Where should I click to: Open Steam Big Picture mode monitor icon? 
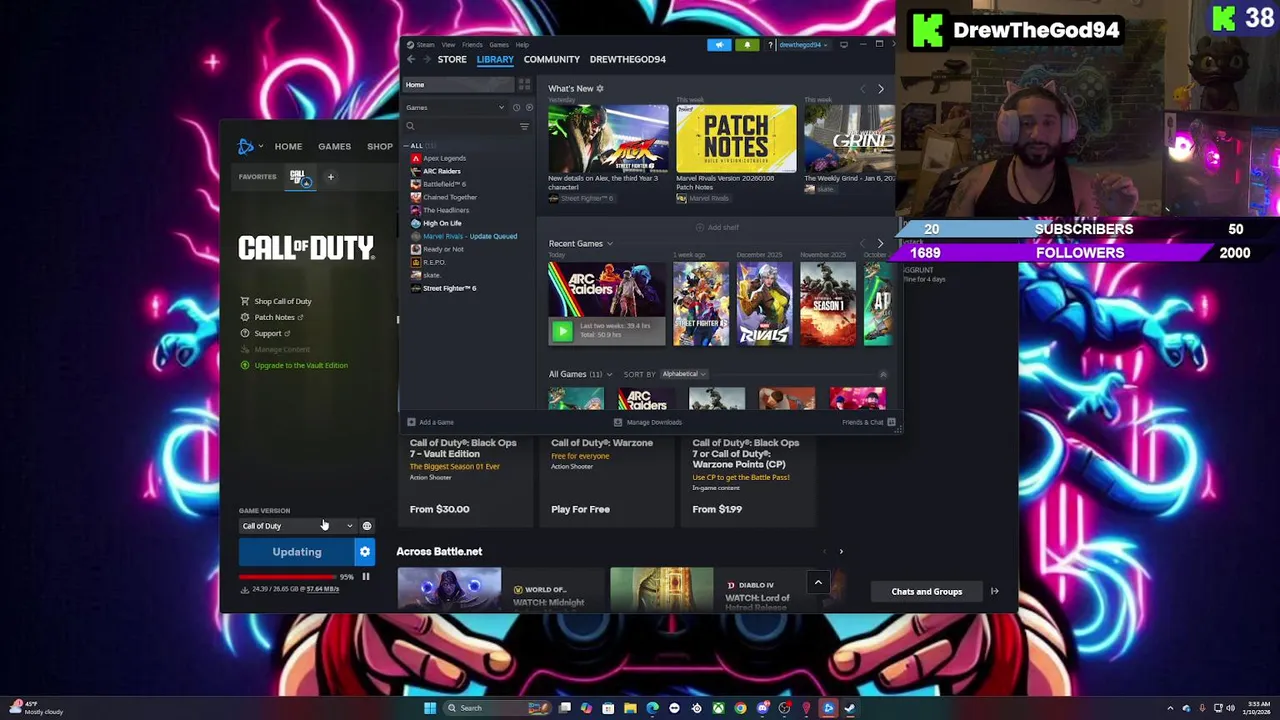coord(844,45)
